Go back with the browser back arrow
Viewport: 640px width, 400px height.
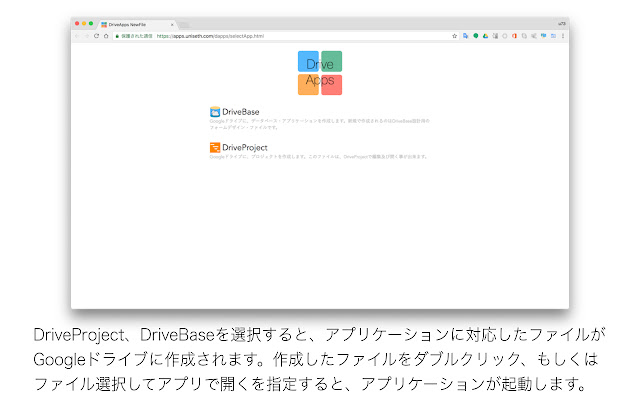pos(77,36)
